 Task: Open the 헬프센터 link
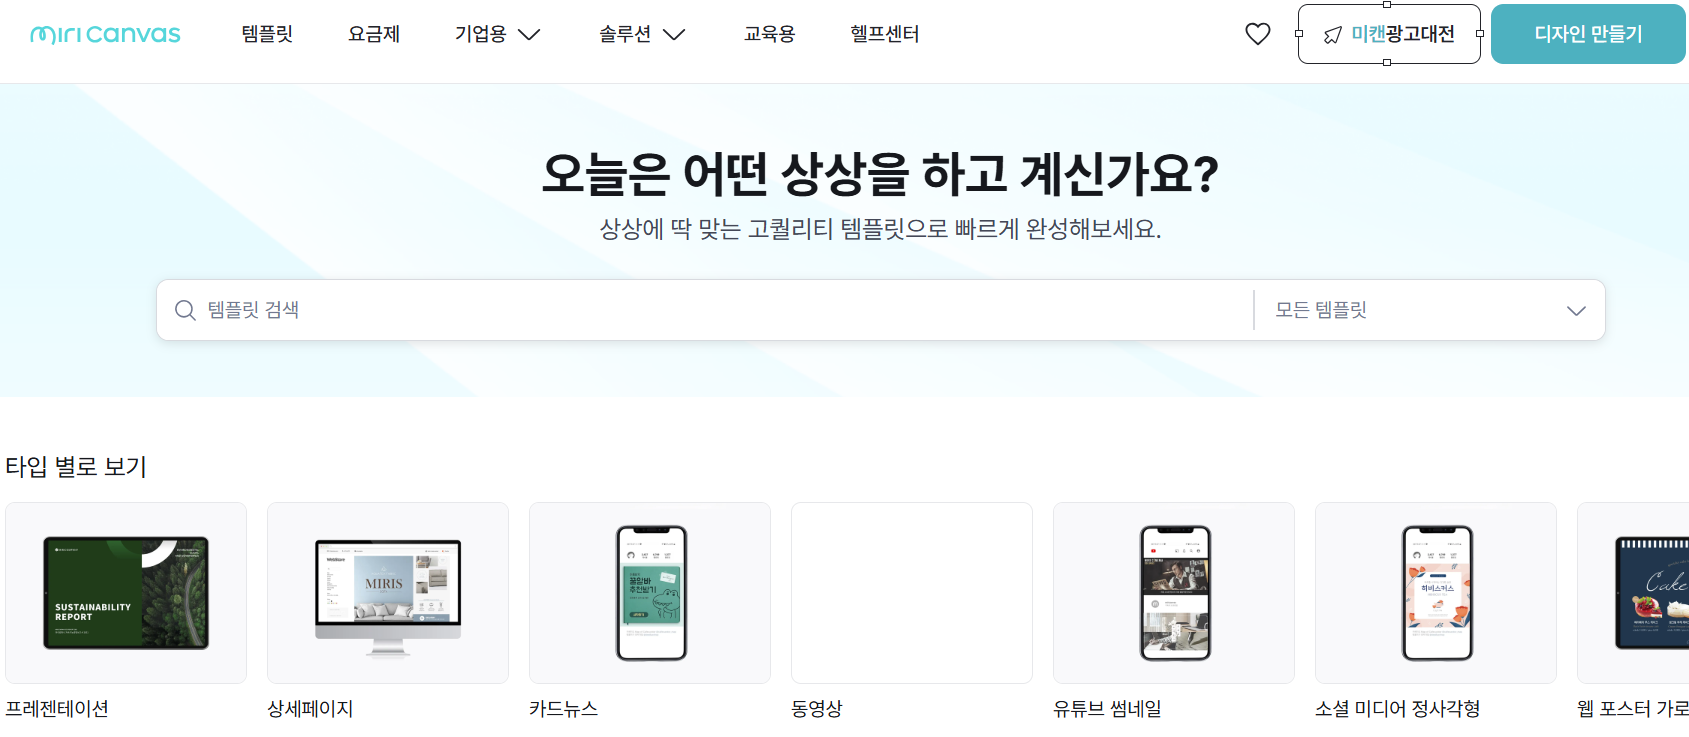[885, 34]
